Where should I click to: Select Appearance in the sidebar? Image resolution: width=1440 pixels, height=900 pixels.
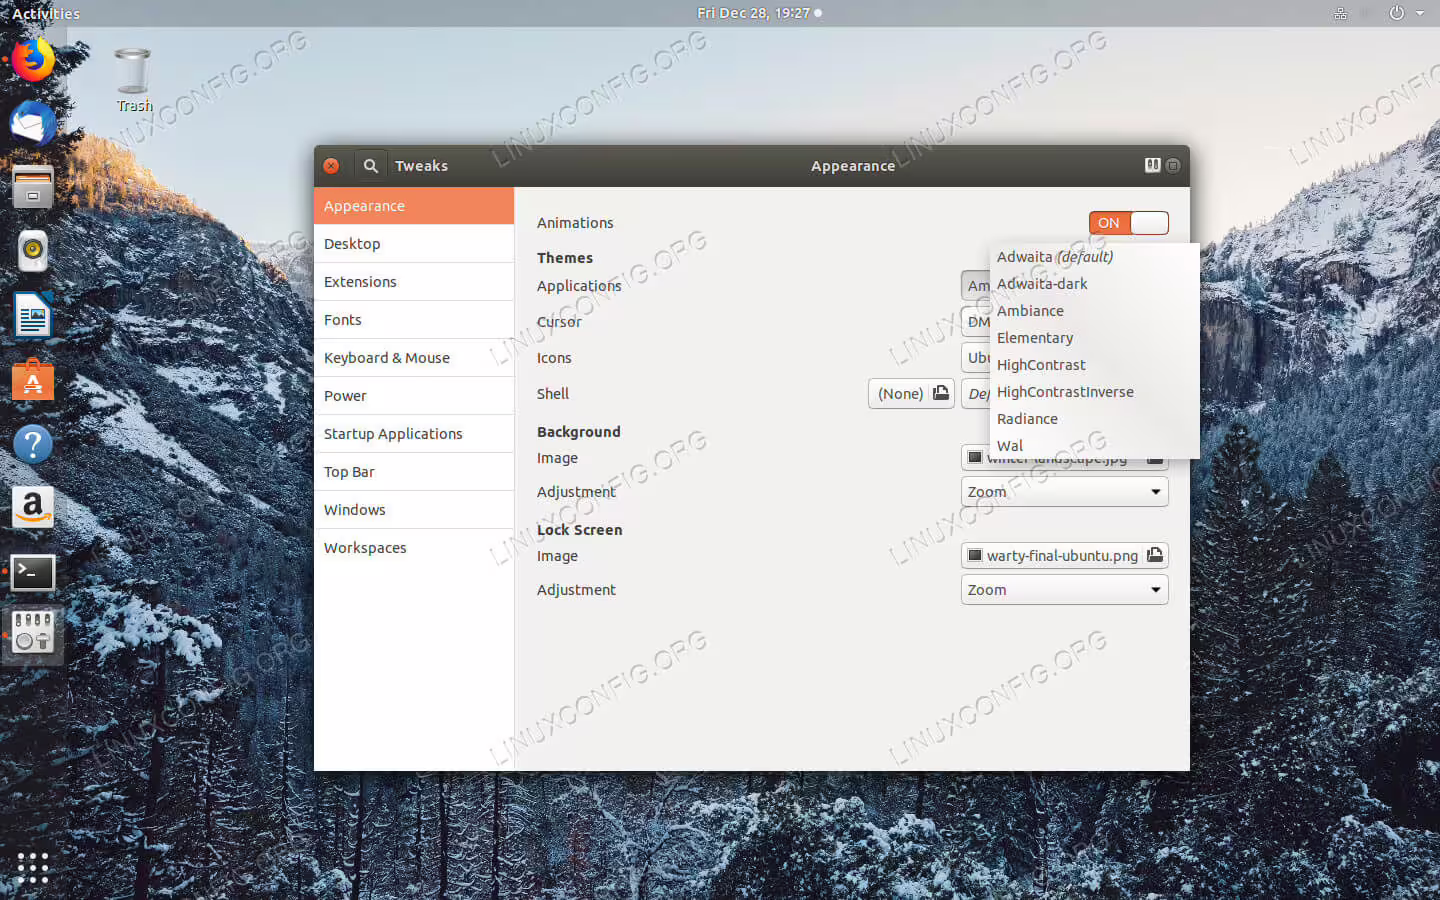click(414, 206)
